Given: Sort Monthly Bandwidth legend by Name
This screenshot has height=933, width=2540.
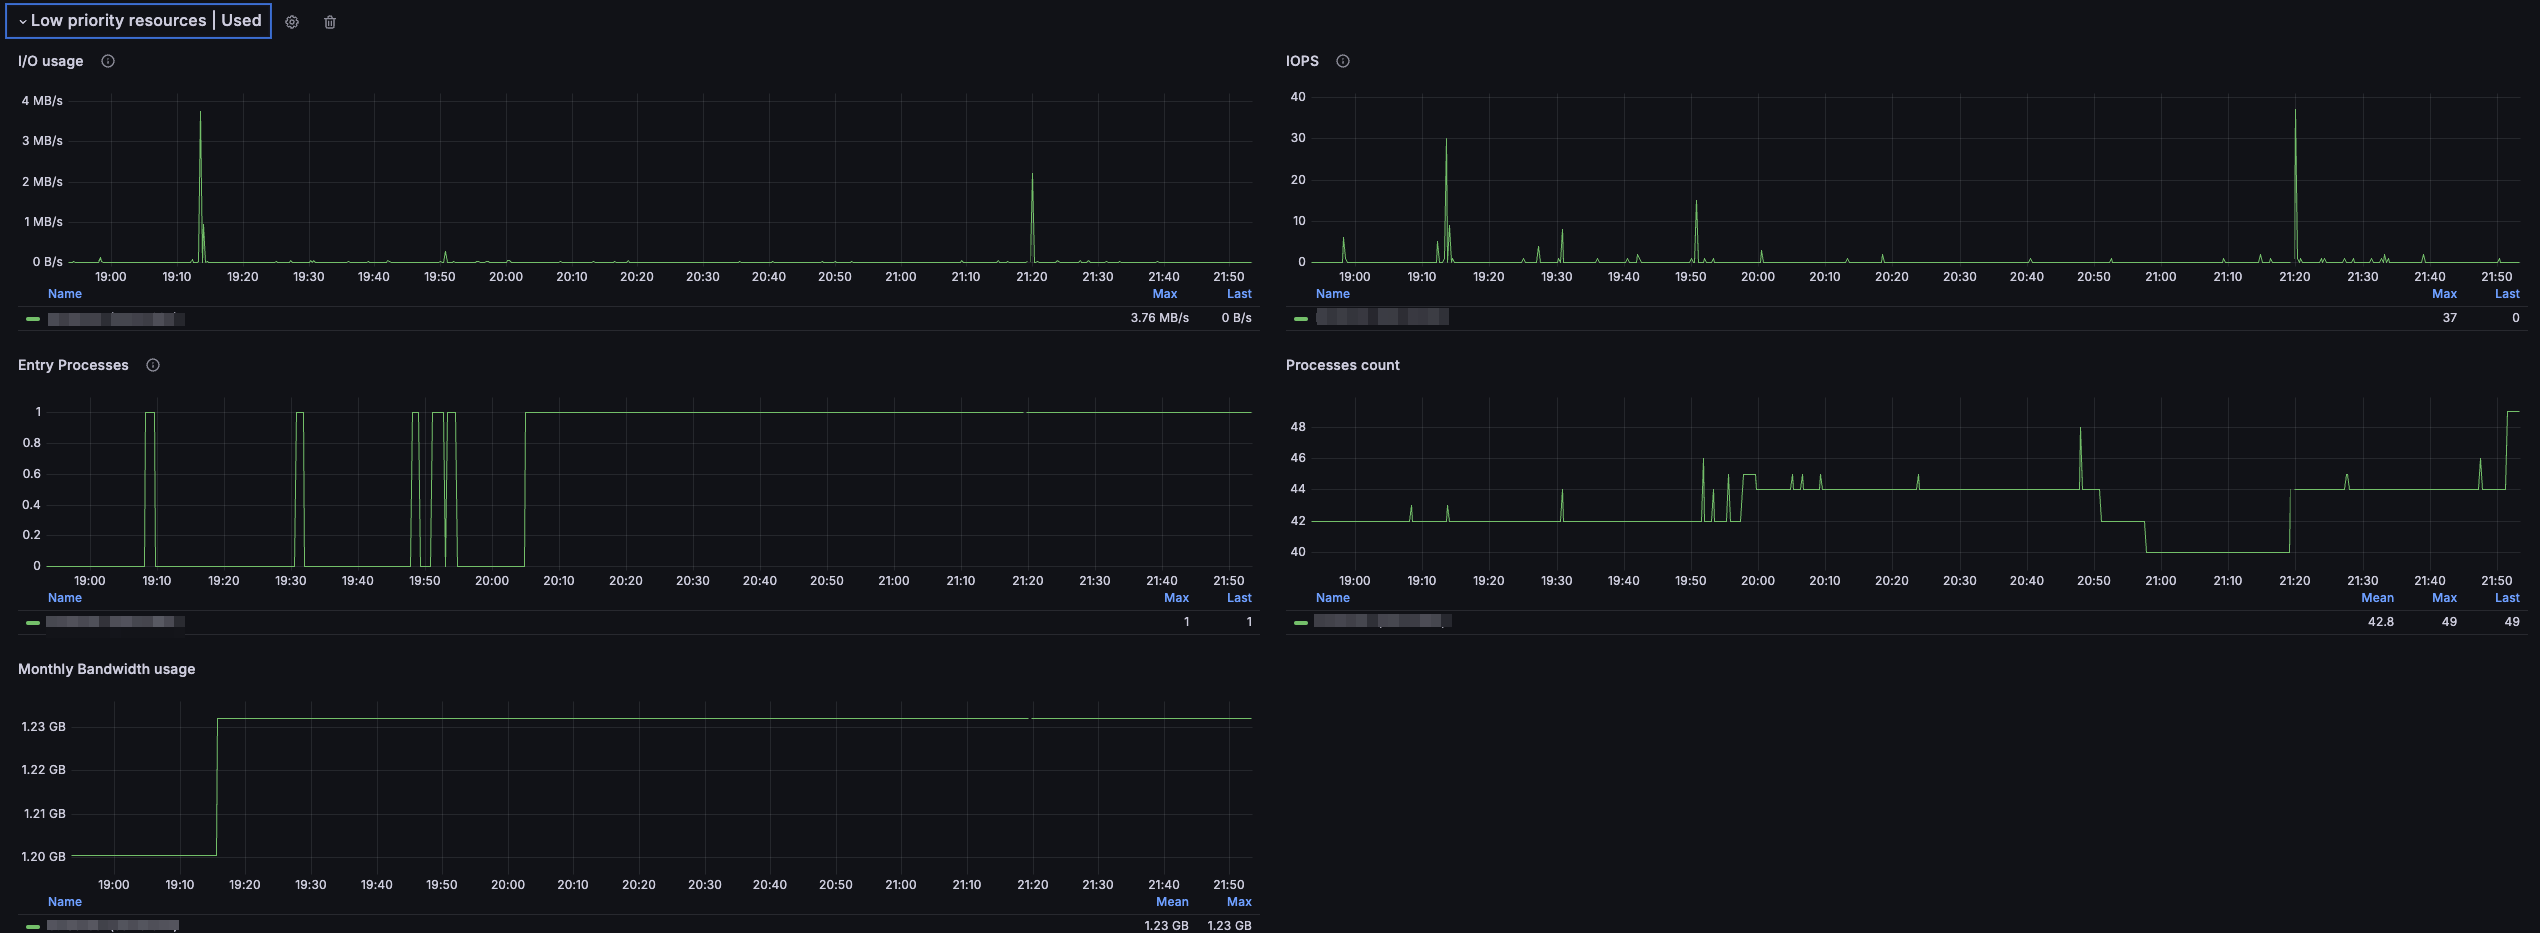Looking at the screenshot, I should click(x=65, y=902).
